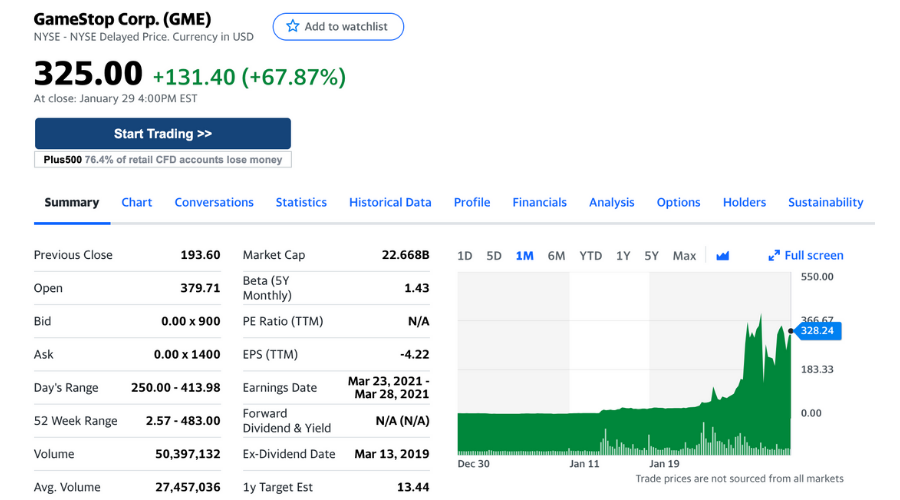
Task: Go to the Statistics tab
Action: 301,202
